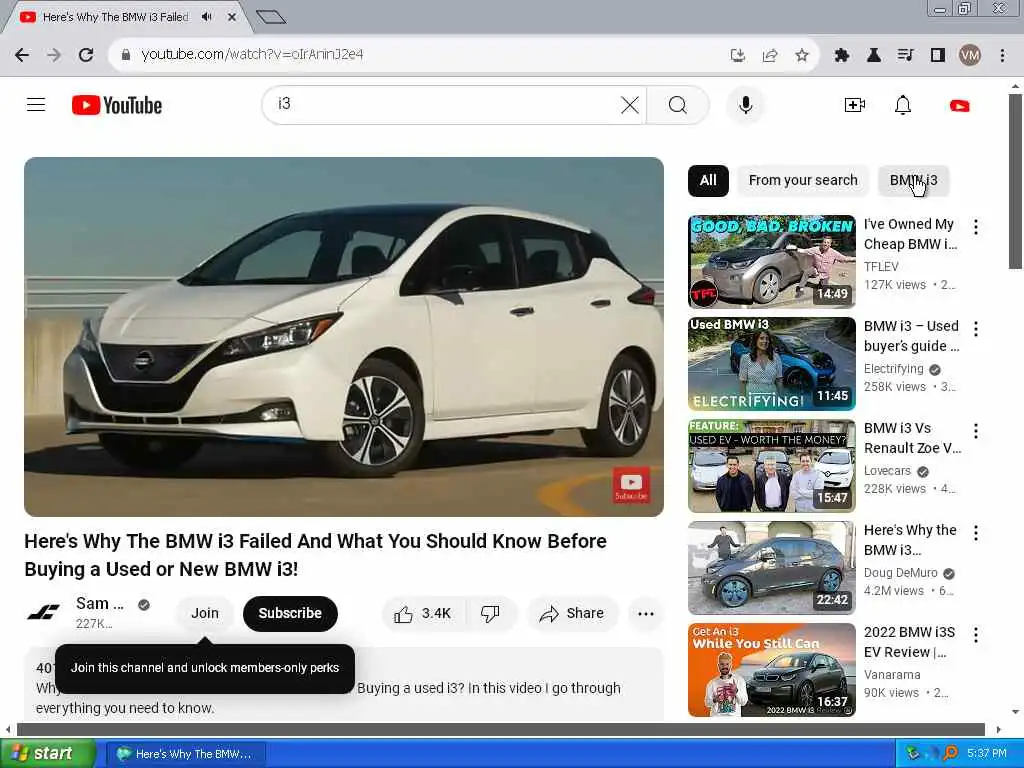This screenshot has height=768, width=1024.
Task: Subscribe to the channel
Action: [x=290, y=613]
